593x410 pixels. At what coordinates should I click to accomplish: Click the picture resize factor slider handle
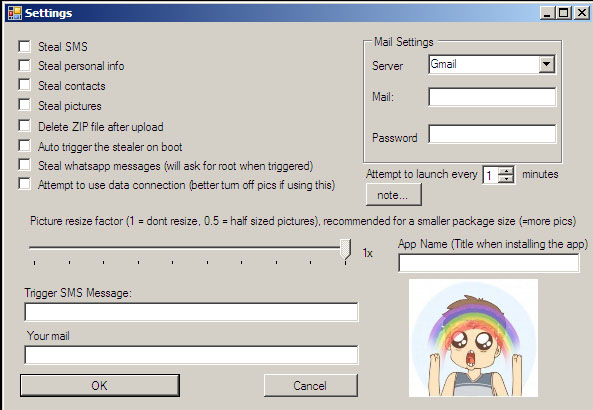(x=345, y=249)
